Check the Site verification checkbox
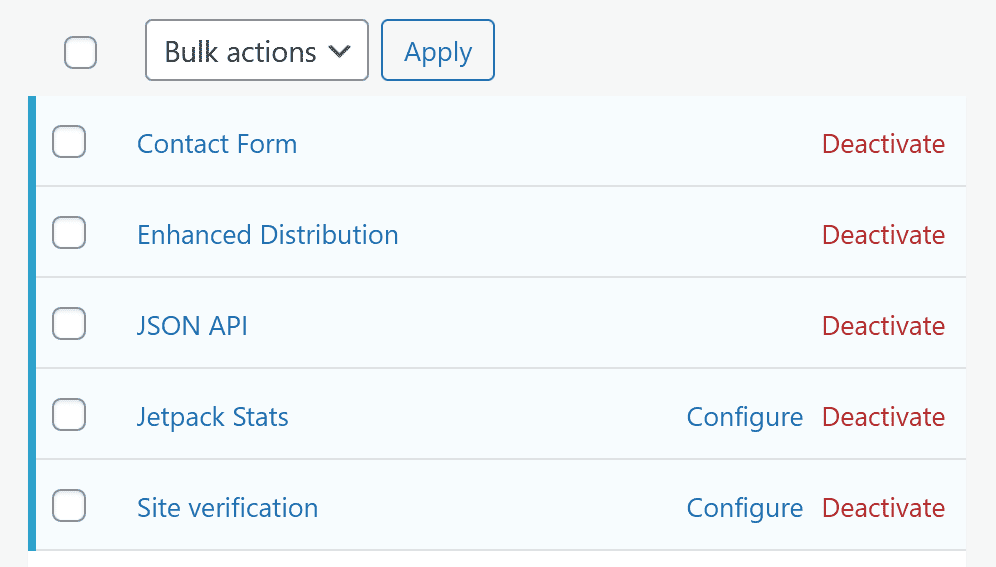 coord(69,505)
